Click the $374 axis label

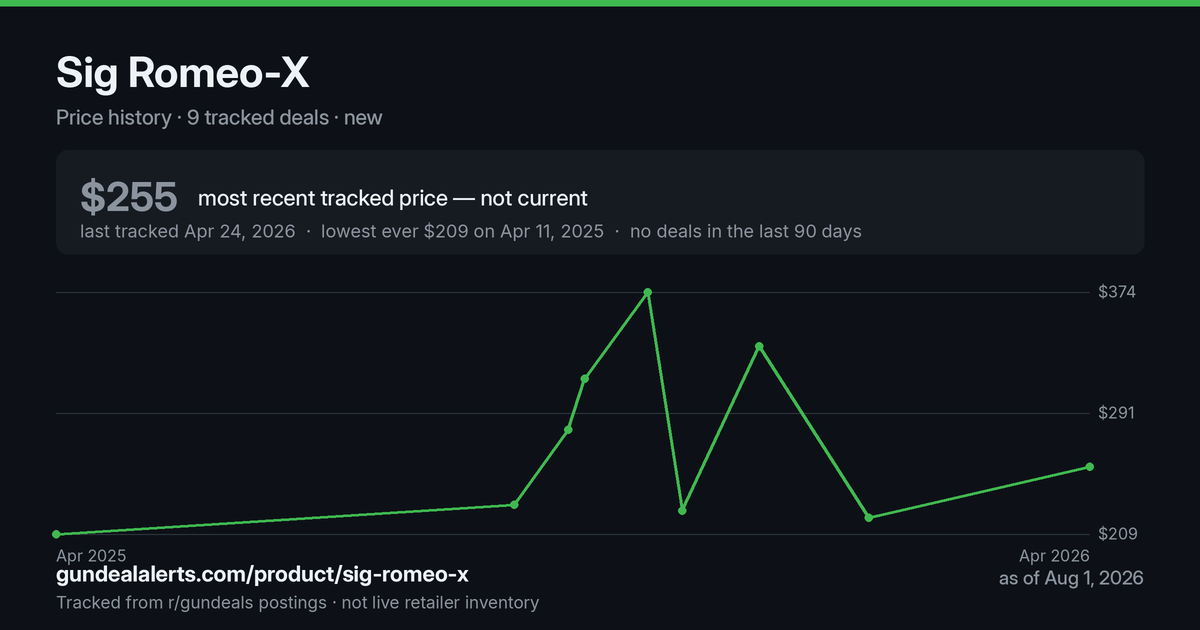pyautogui.click(x=1117, y=292)
